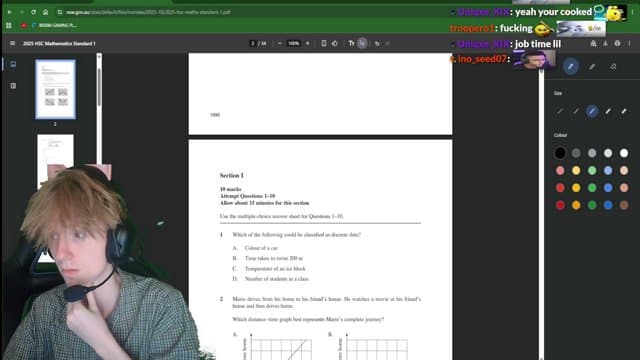Click 'Attempt Questions 1–10' instruction text
Viewport: 640px width, 360px height.
pos(247,196)
